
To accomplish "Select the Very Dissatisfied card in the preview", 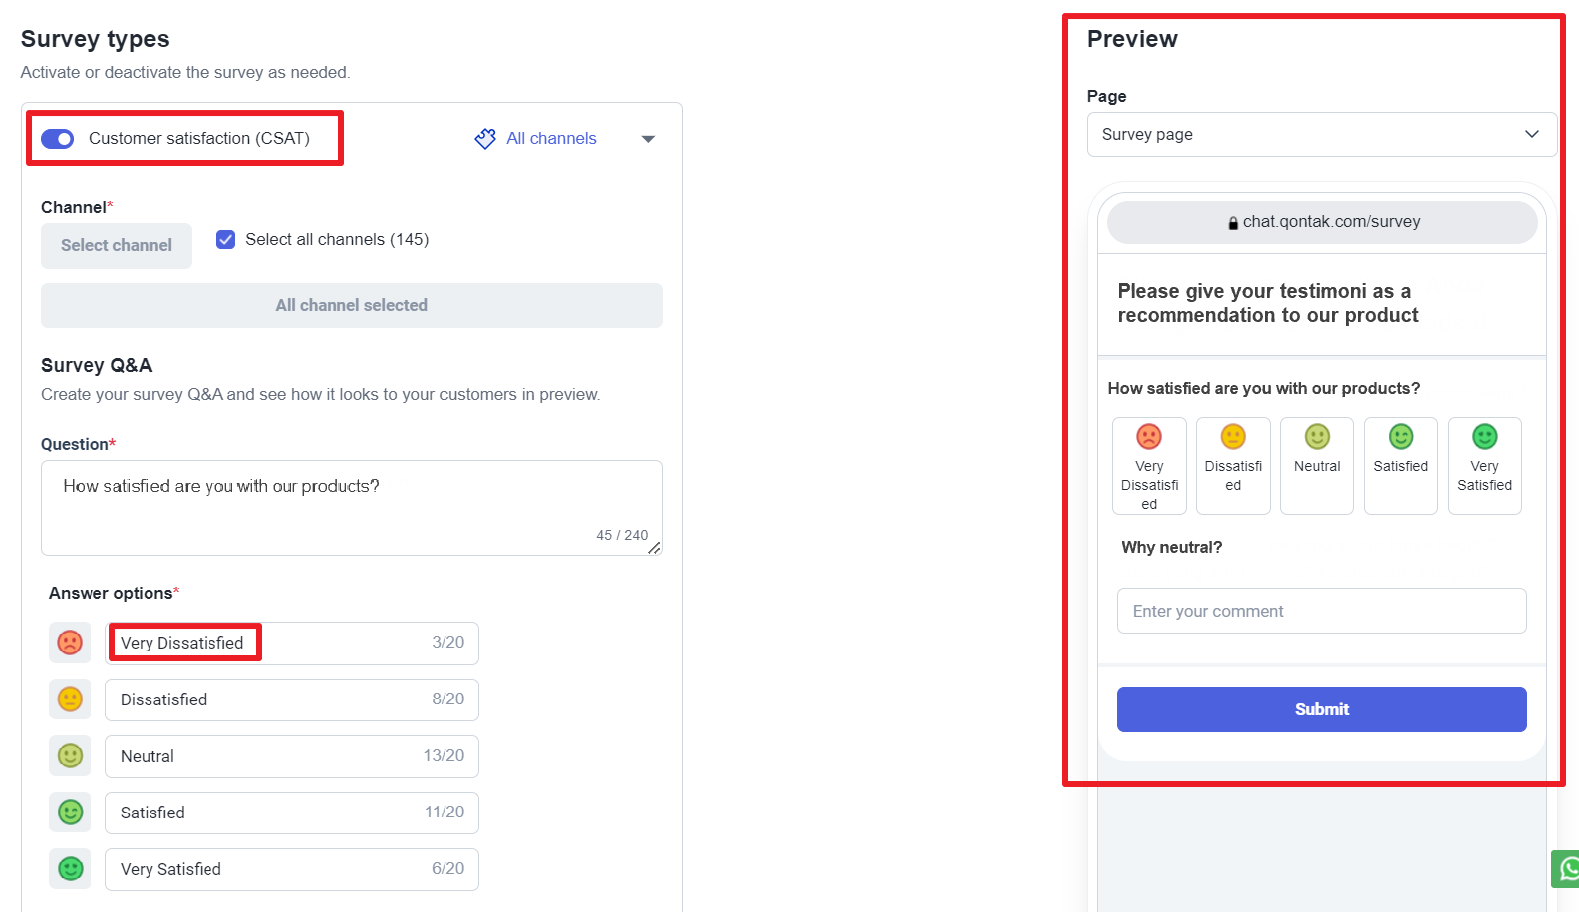I will (x=1149, y=466).
